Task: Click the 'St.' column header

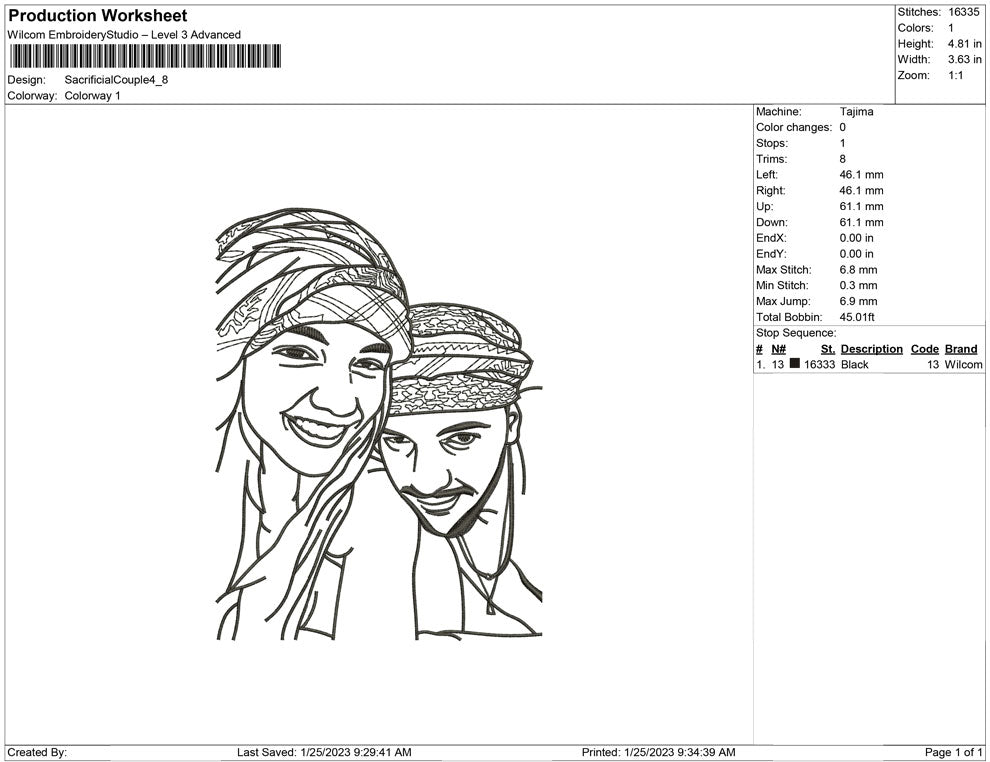Action: 828,349
